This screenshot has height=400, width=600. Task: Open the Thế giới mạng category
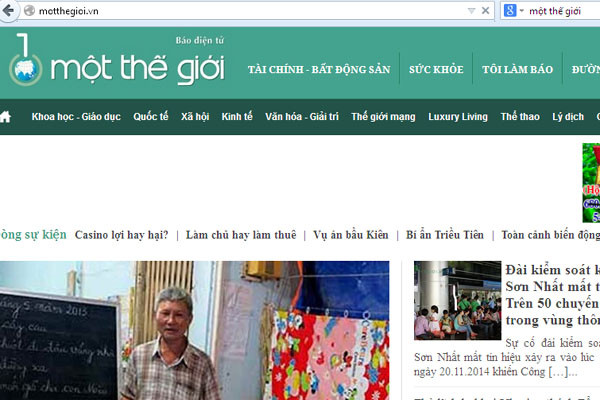click(x=383, y=117)
